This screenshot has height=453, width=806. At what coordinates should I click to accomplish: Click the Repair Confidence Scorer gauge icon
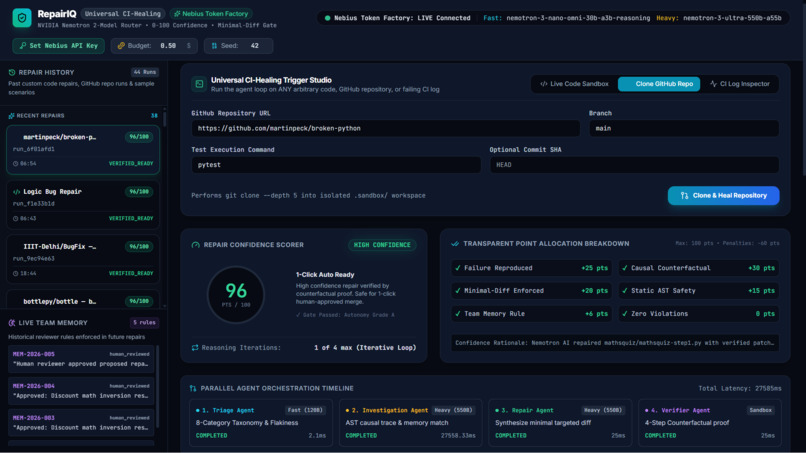pyautogui.click(x=195, y=245)
